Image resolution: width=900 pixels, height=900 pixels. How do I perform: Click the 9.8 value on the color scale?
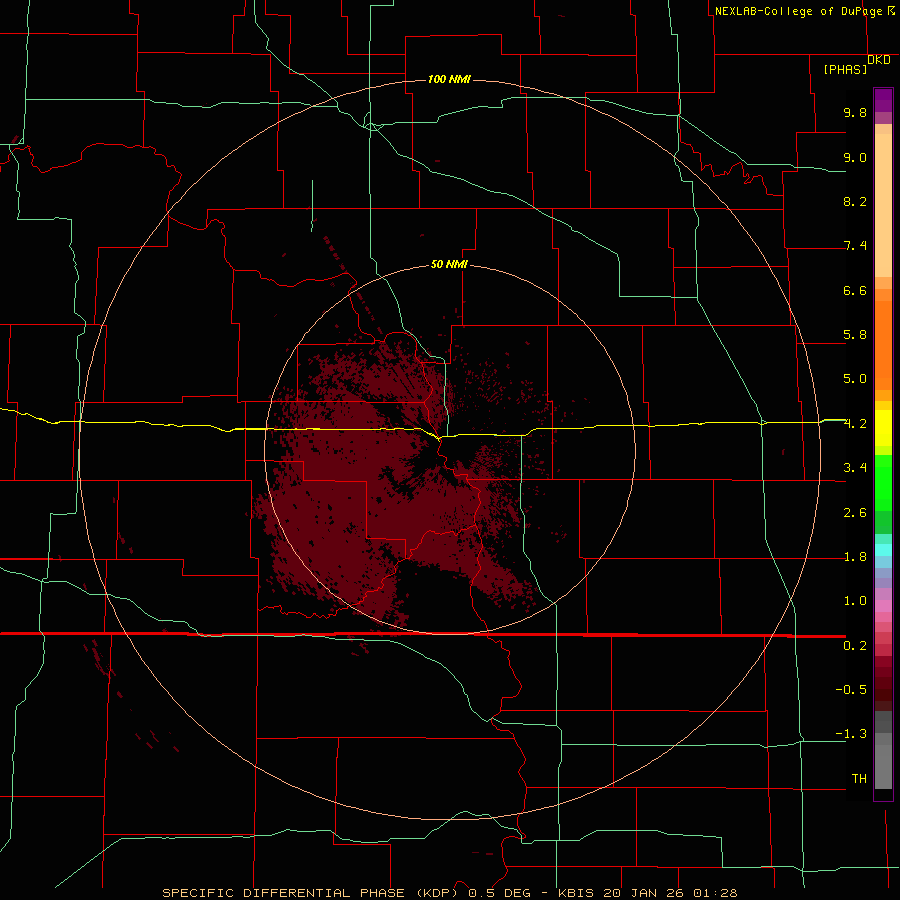click(x=855, y=112)
